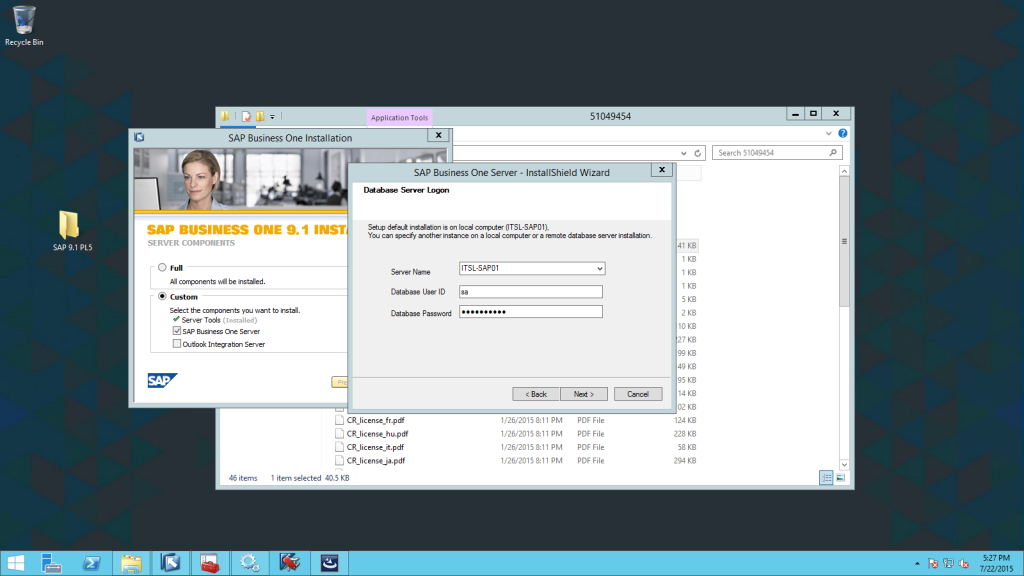The image size is (1024, 576).
Task: Click the search magnifier icon in Explorer
Action: tap(833, 153)
